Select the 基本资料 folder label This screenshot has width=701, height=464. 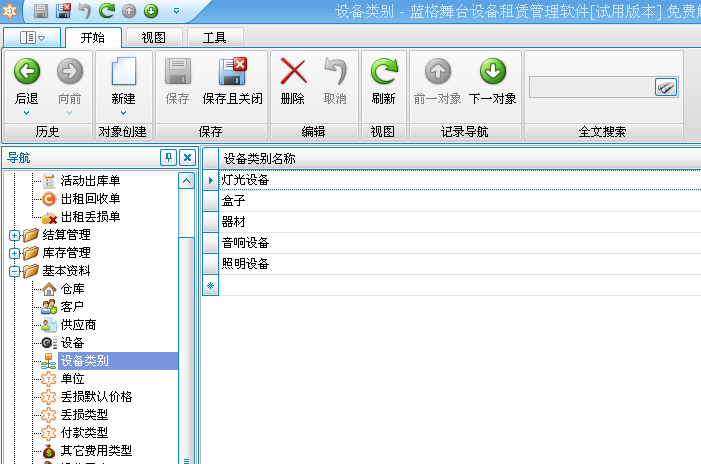coord(66,271)
